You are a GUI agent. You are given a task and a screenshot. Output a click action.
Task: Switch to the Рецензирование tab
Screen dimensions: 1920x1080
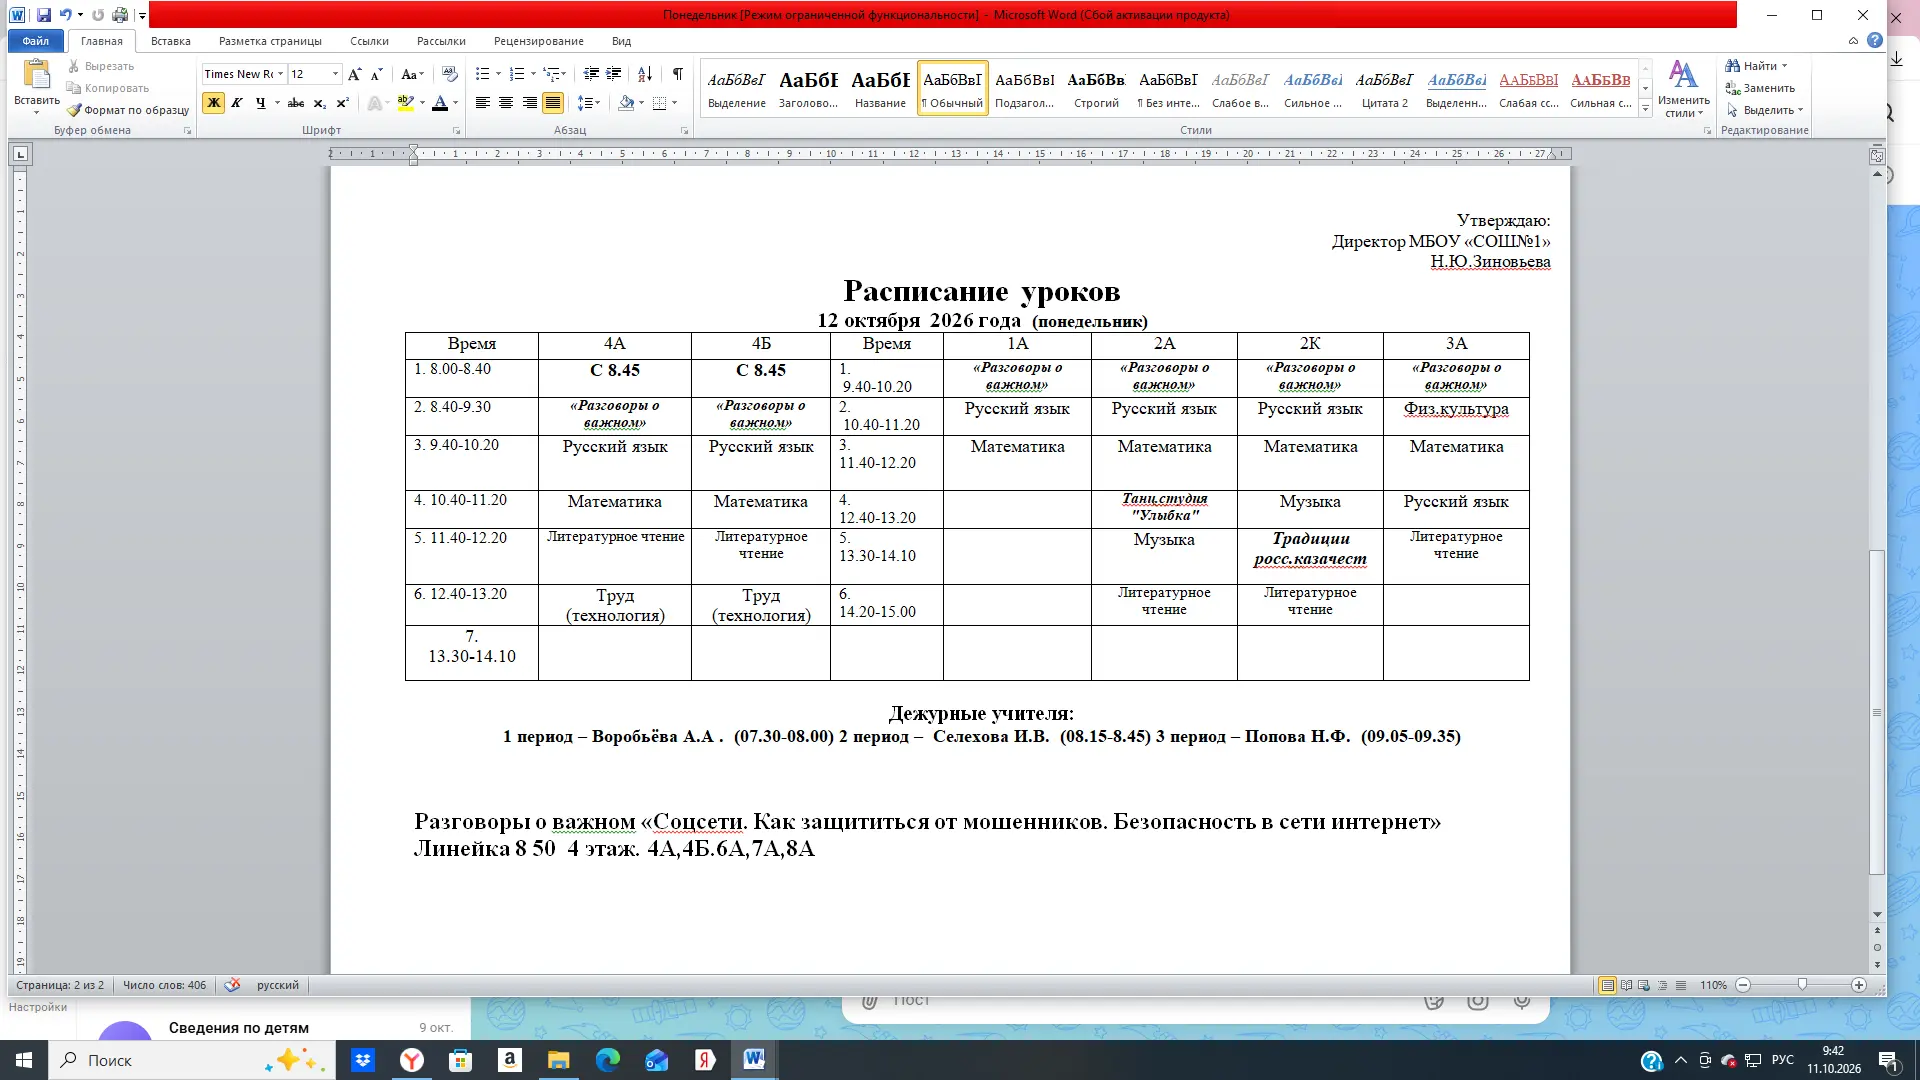(538, 41)
